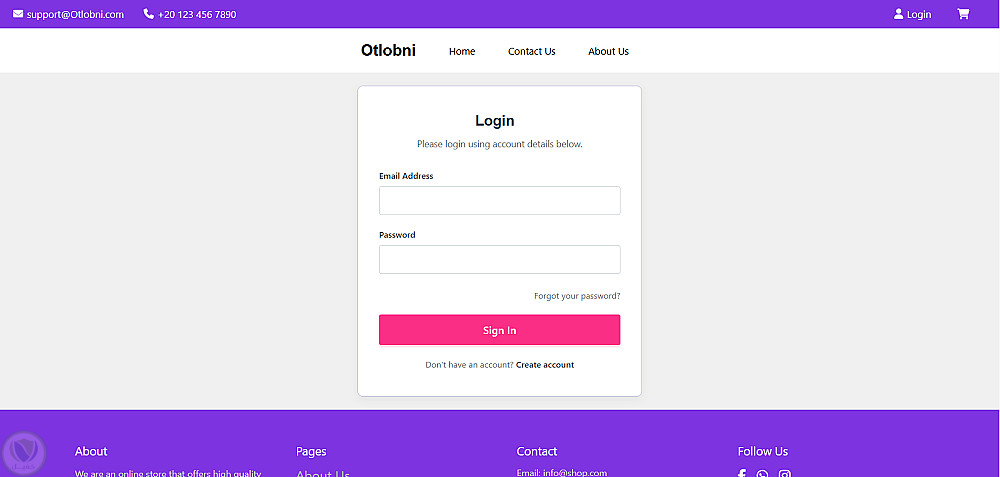Viewport: 1000px width, 477px height.
Task: Follow the Create account link
Action: point(545,365)
